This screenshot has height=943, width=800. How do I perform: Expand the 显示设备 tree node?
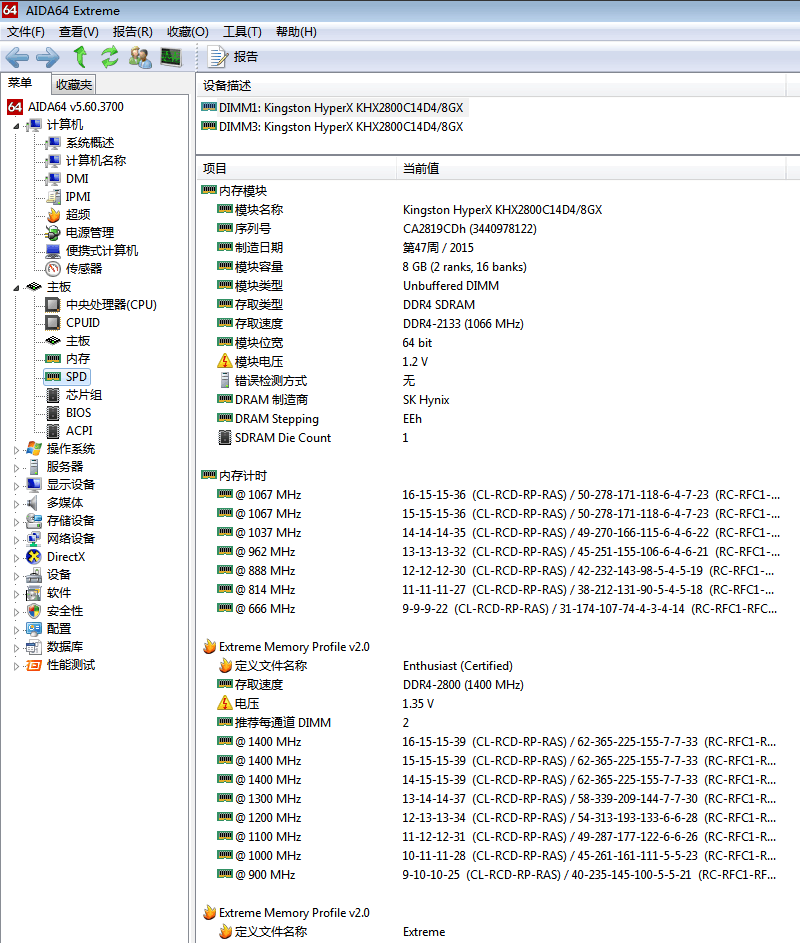tap(16, 486)
